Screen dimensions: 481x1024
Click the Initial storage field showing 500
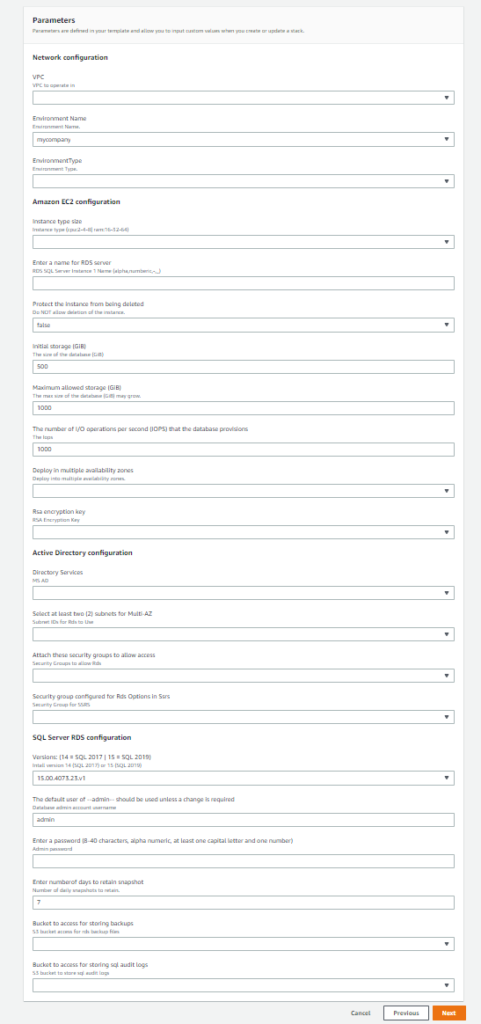point(243,366)
